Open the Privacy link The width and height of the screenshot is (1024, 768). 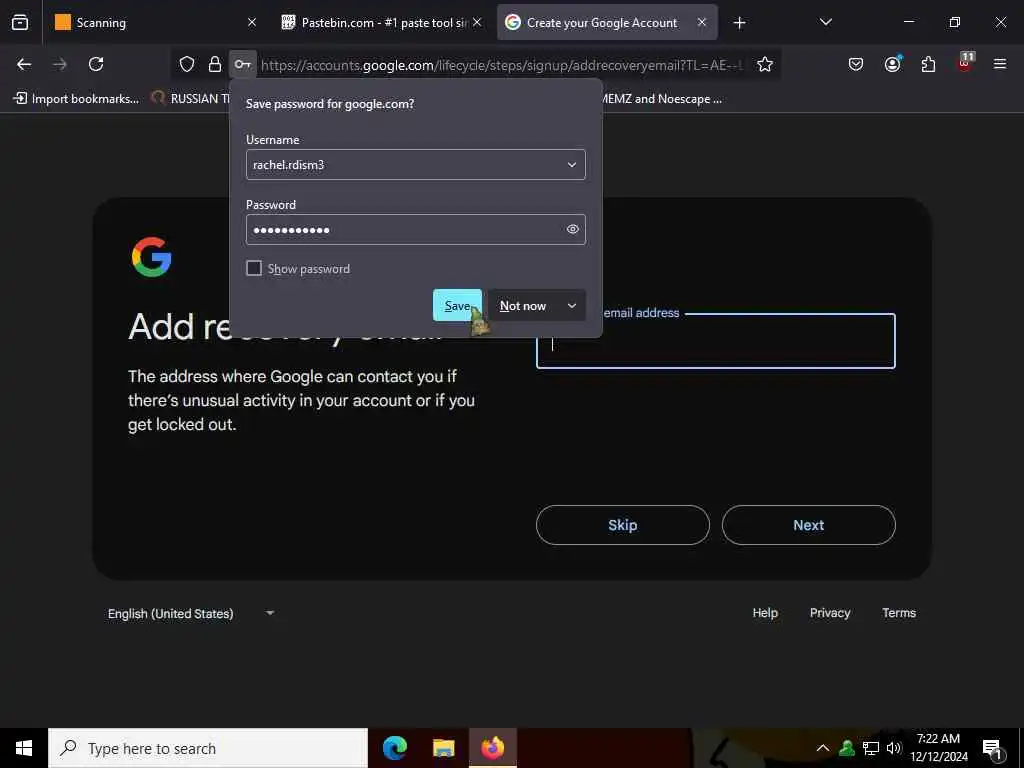(830, 613)
